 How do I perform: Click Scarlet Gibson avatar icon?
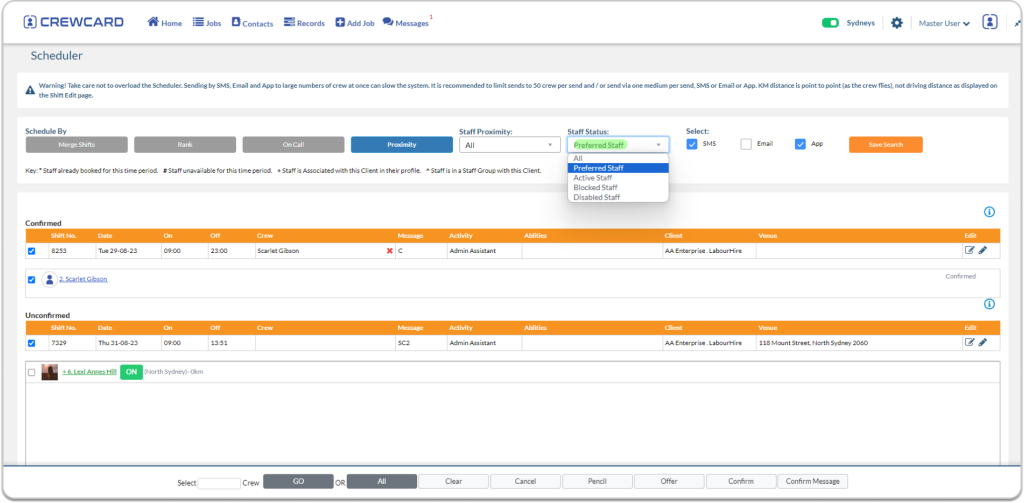point(48,279)
